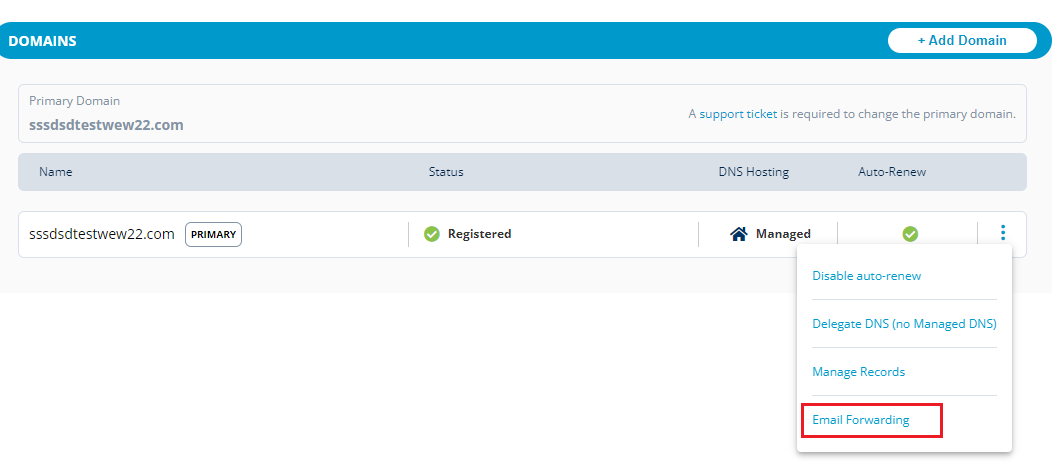Select Disable auto-renew from the menu
Image resolution: width=1057 pixels, height=469 pixels.
click(866, 276)
